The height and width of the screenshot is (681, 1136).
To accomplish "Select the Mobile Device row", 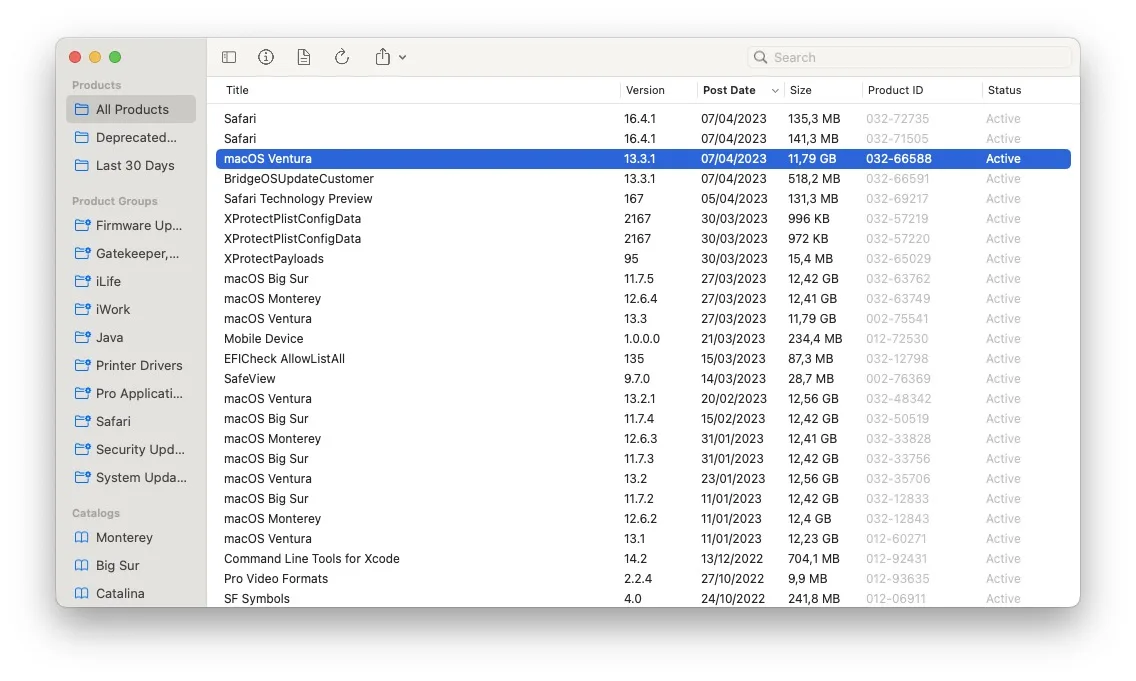I will (643, 339).
